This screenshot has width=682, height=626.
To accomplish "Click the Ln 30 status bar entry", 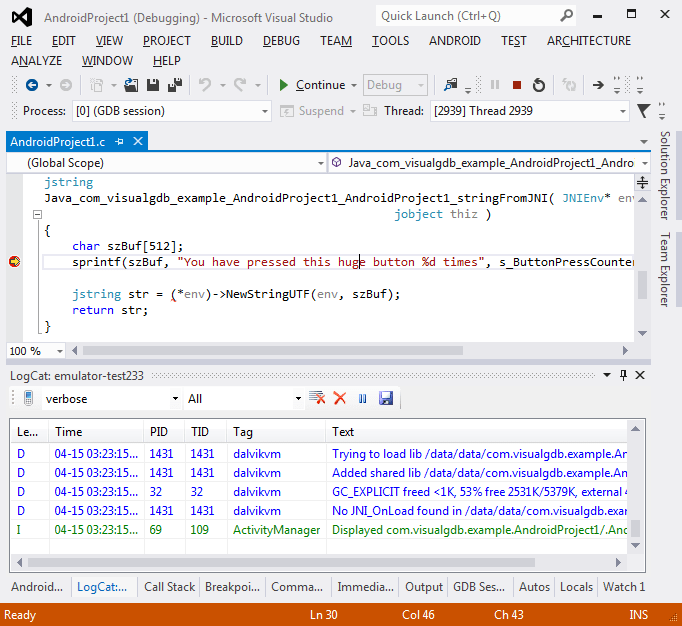I will pos(324,615).
